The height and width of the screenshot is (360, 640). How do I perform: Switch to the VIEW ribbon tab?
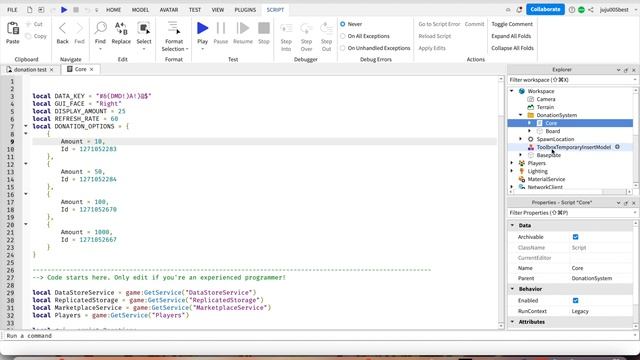point(218,9)
